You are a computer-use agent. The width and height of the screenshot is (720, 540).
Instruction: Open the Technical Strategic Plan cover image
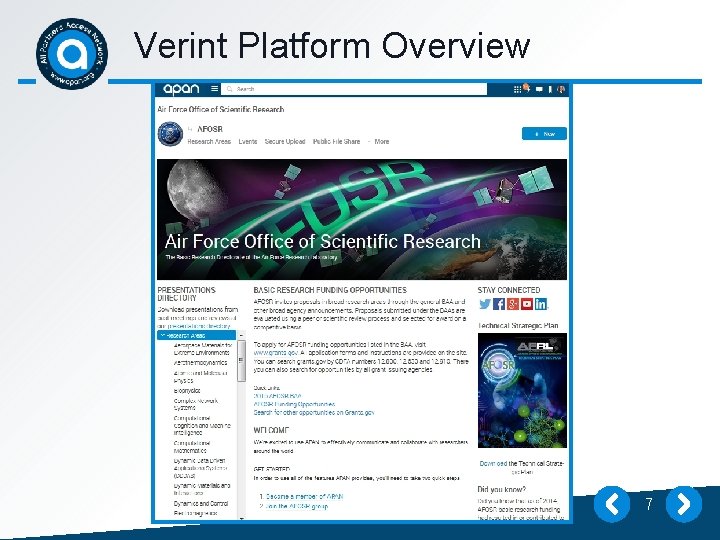(522, 390)
